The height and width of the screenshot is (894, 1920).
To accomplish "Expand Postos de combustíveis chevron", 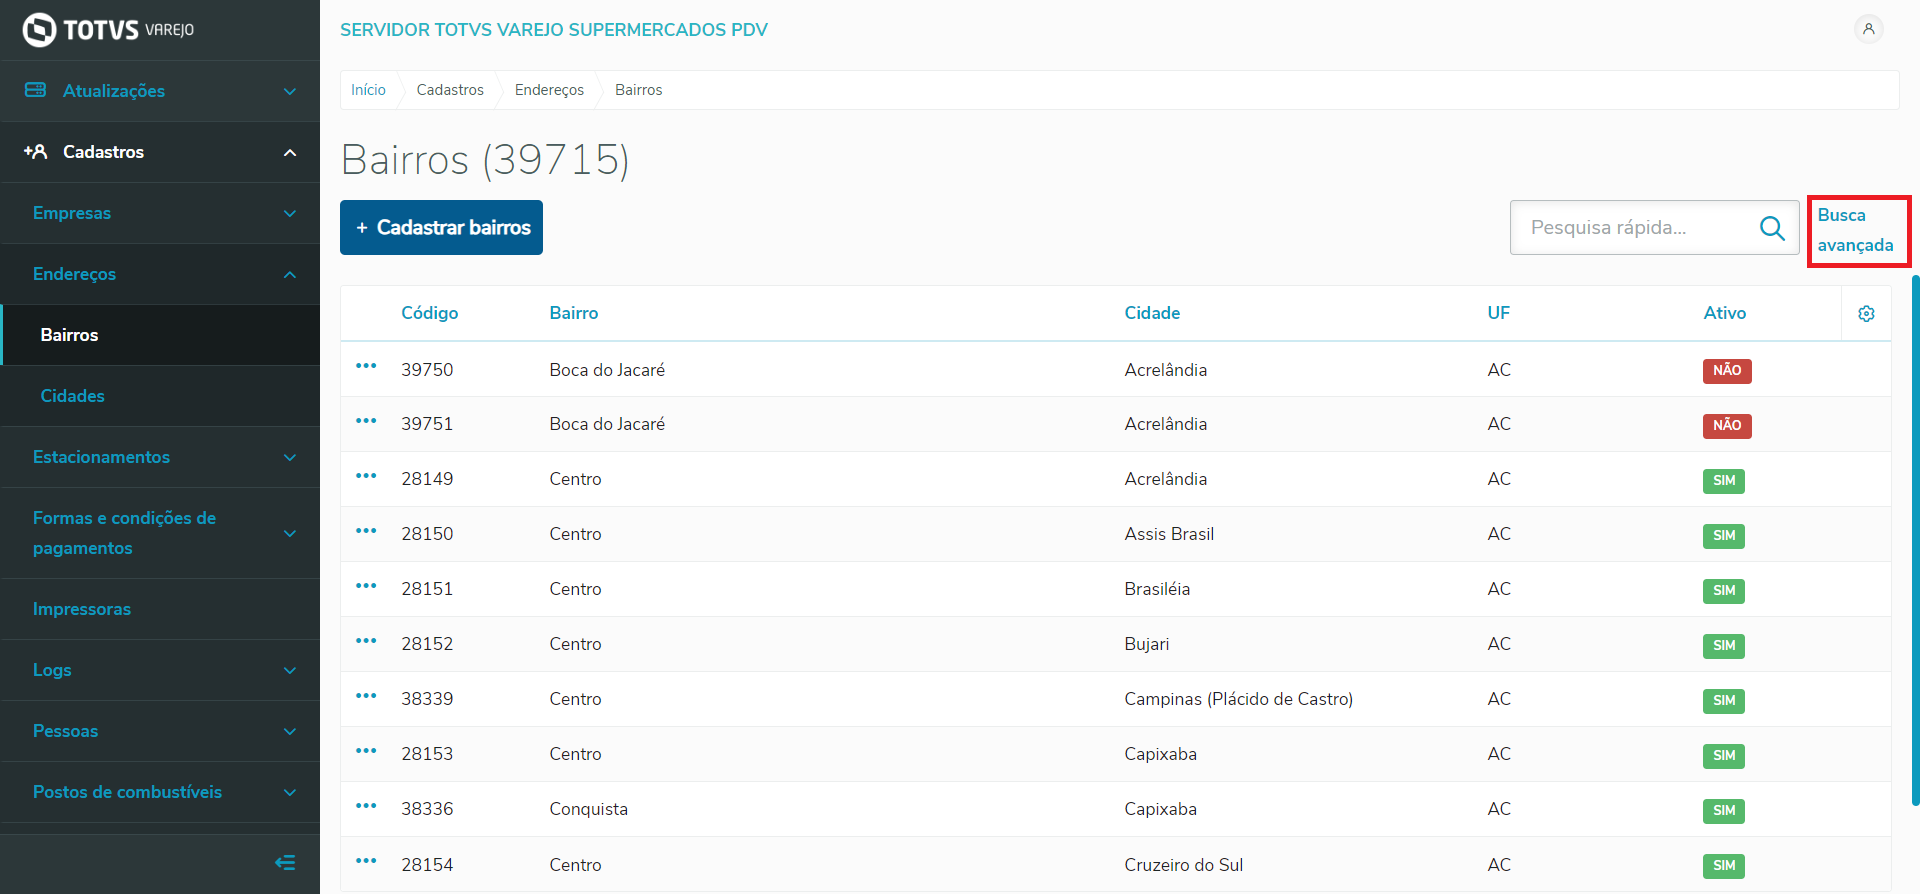I will (x=290, y=793).
